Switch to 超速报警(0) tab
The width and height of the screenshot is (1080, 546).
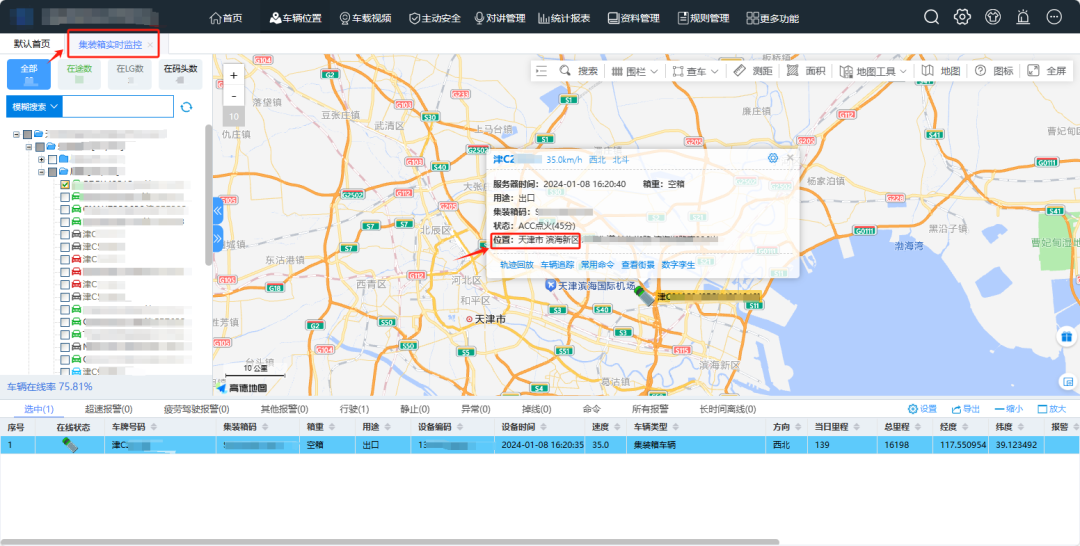109,409
